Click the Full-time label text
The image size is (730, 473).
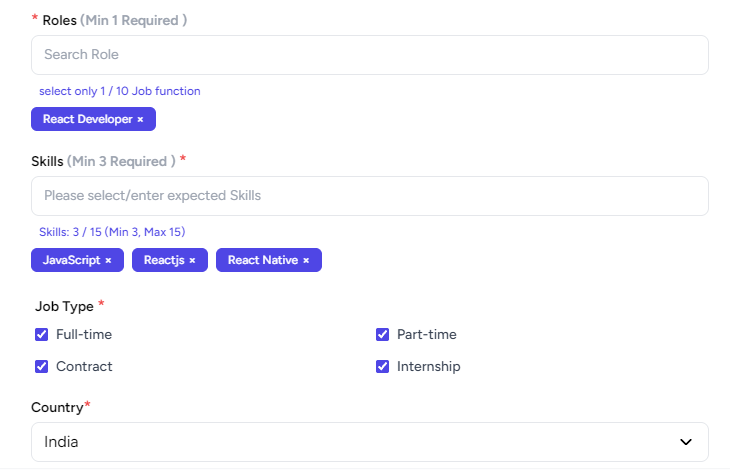tap(84, 334)
